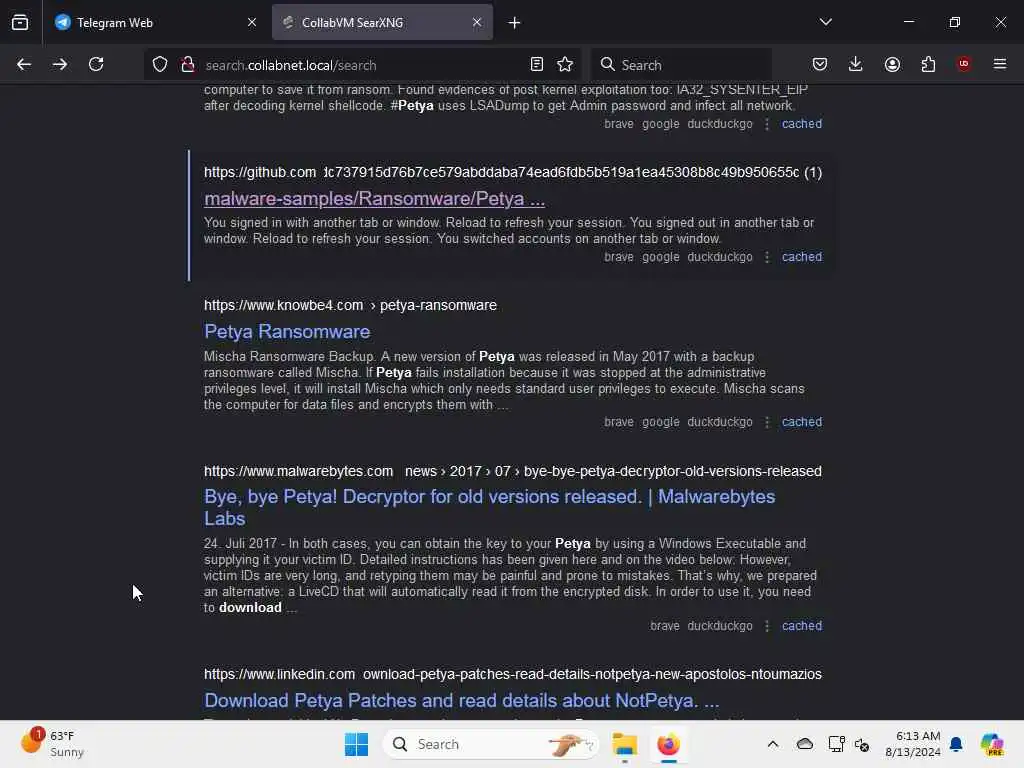The height and width of the screenshot is (768, 1024).
Task: Show the downloads panel
Action: [856, 64]
